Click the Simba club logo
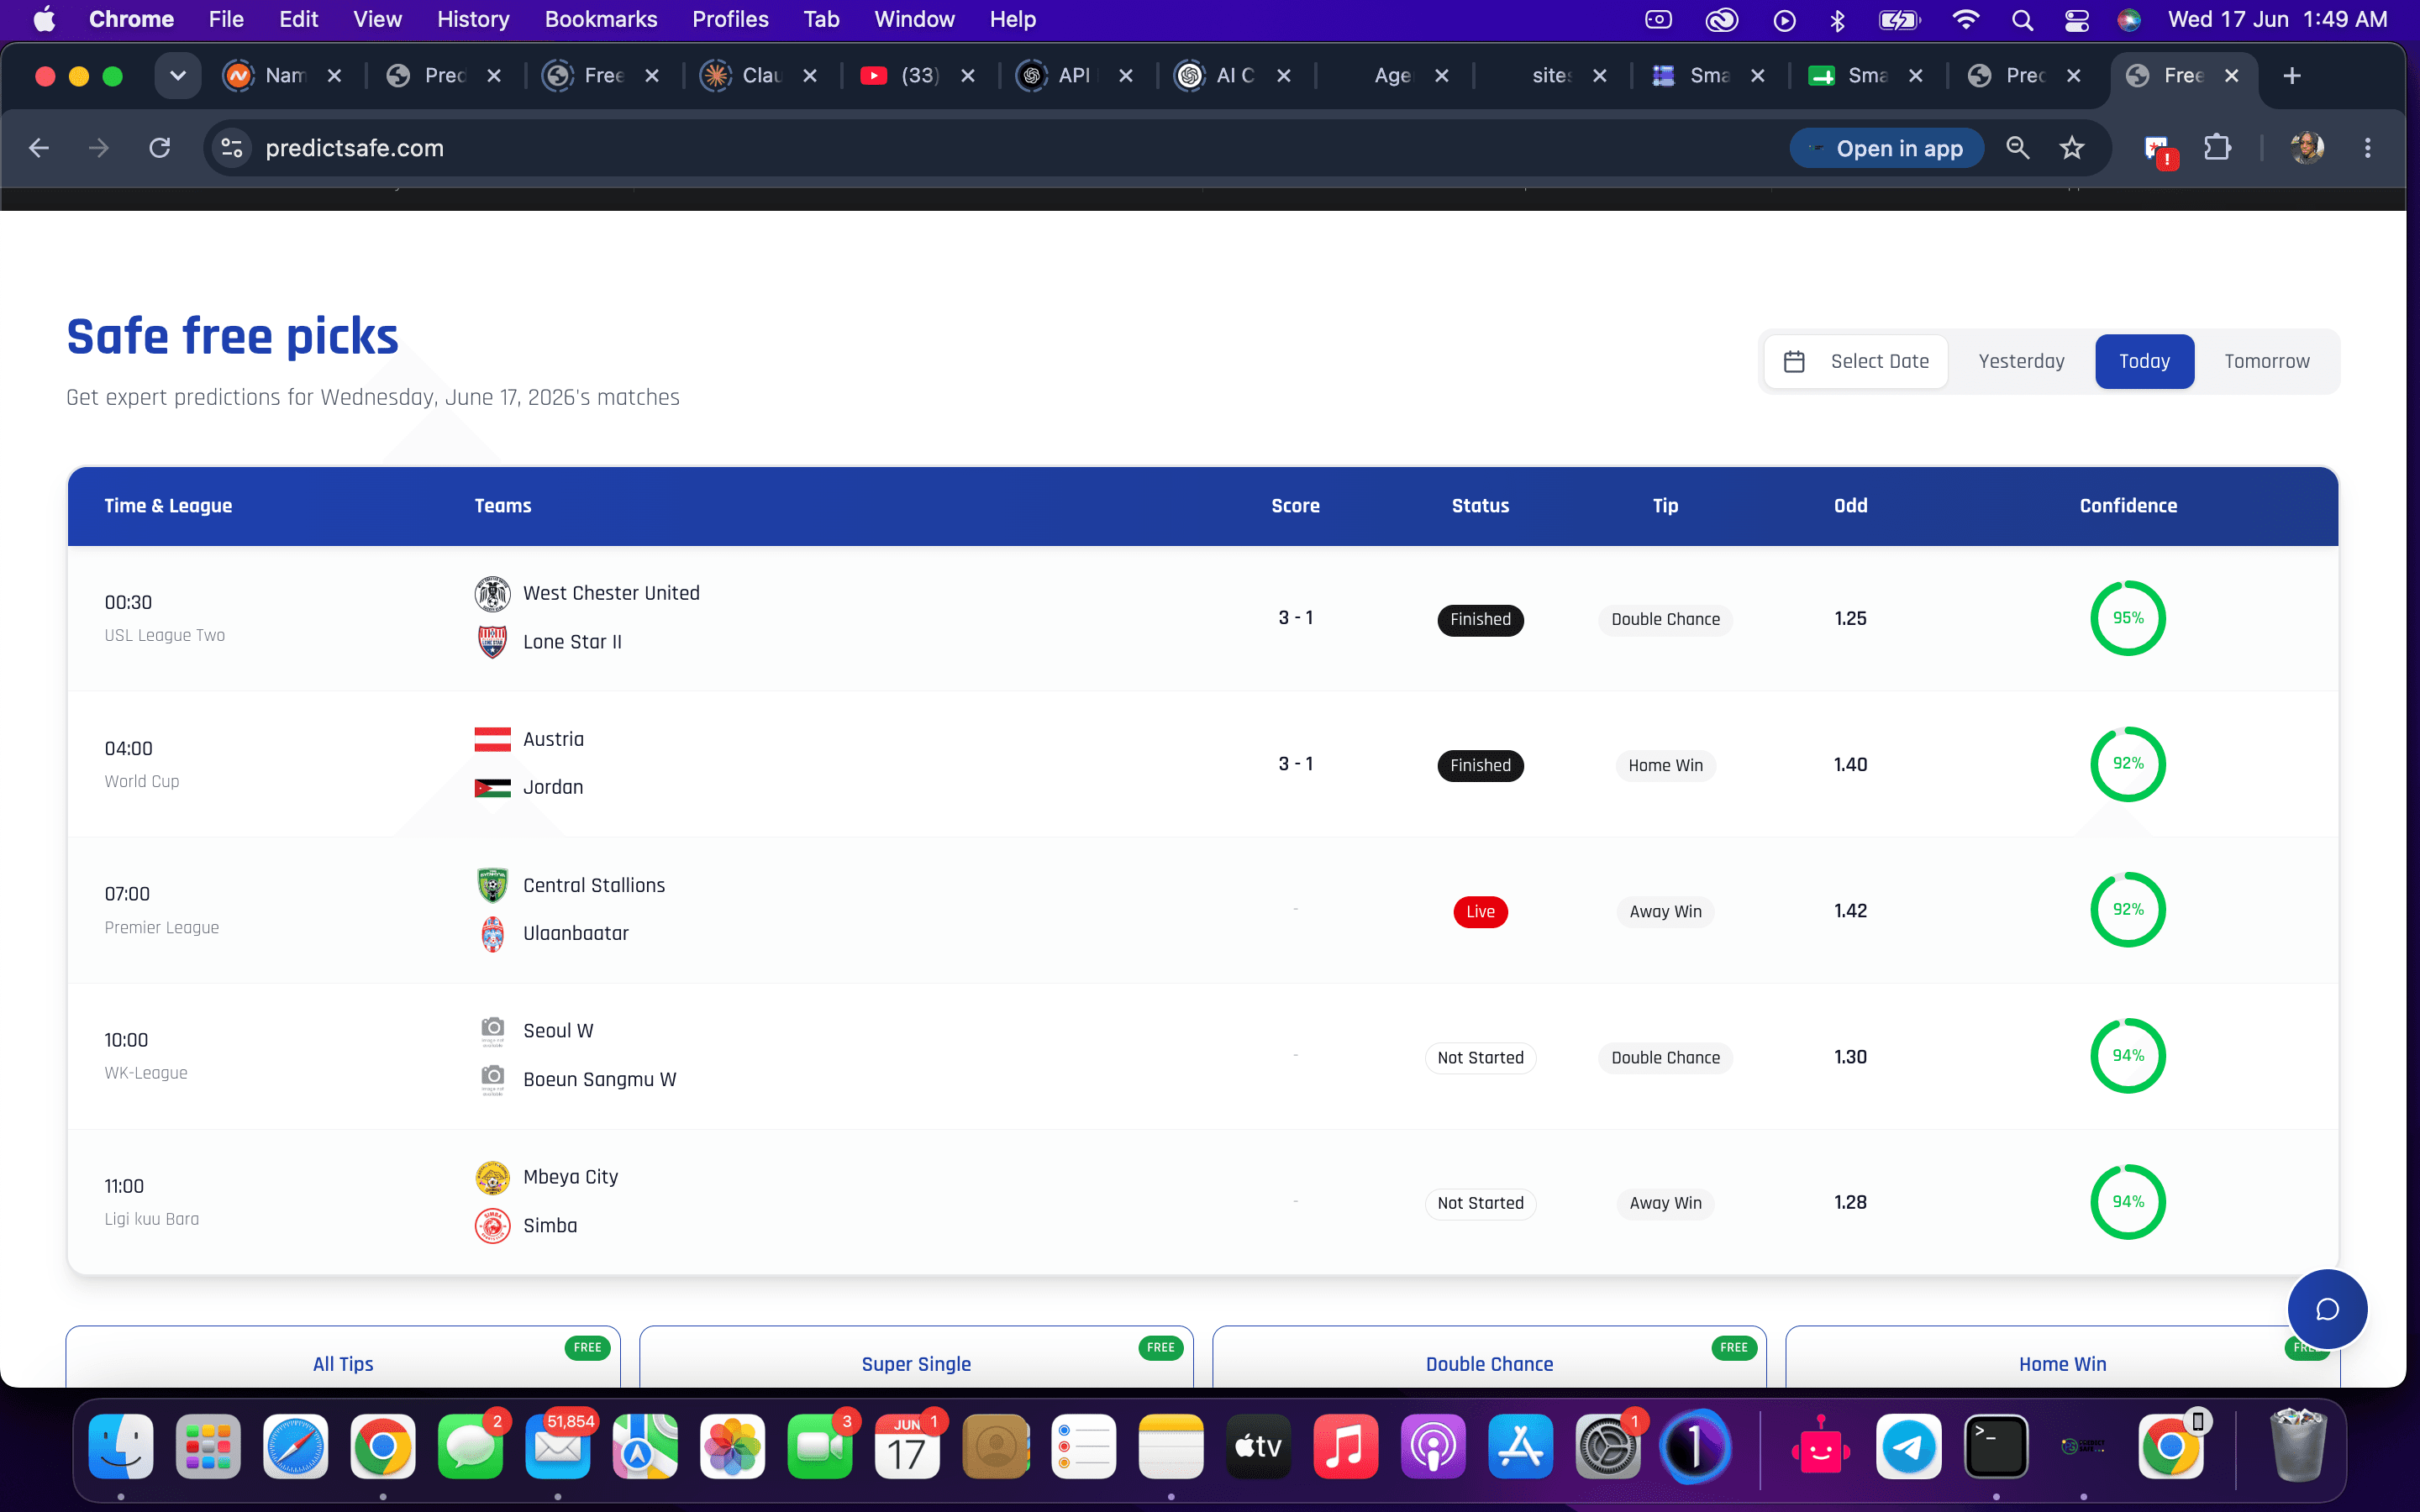The width and height of the screenshot is (2420, 1512). pos(492,1225)
